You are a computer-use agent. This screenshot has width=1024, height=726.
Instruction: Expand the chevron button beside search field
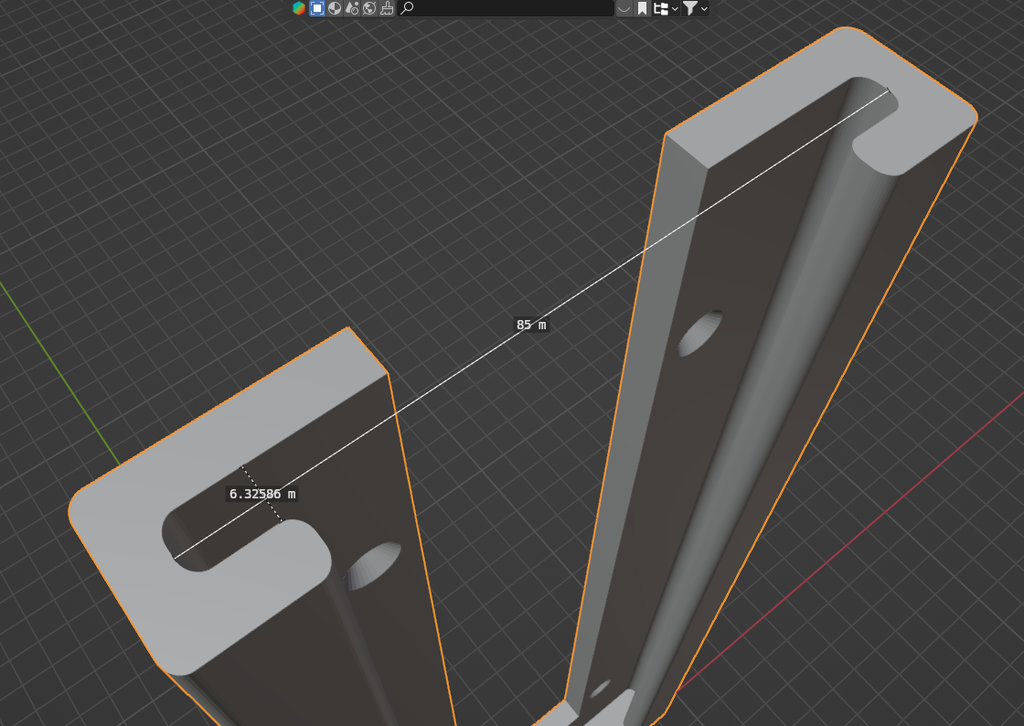pyautogui.click(x=624, y=8)
